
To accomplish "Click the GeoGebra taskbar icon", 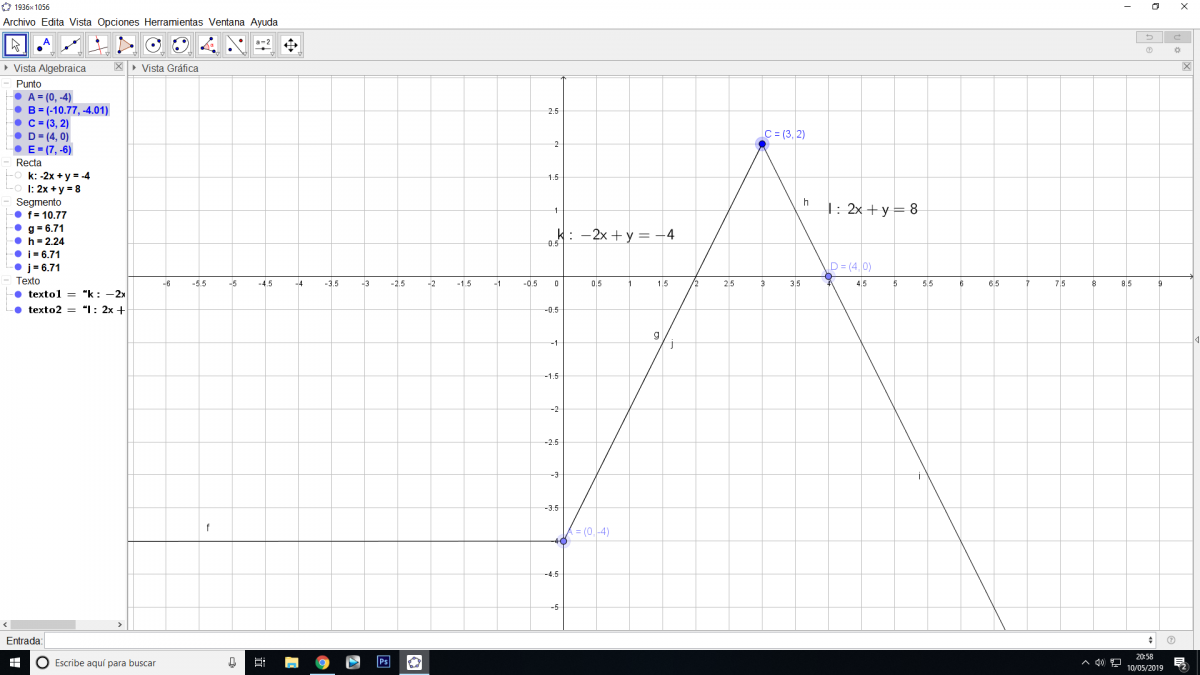I will [x=414, y=662].
